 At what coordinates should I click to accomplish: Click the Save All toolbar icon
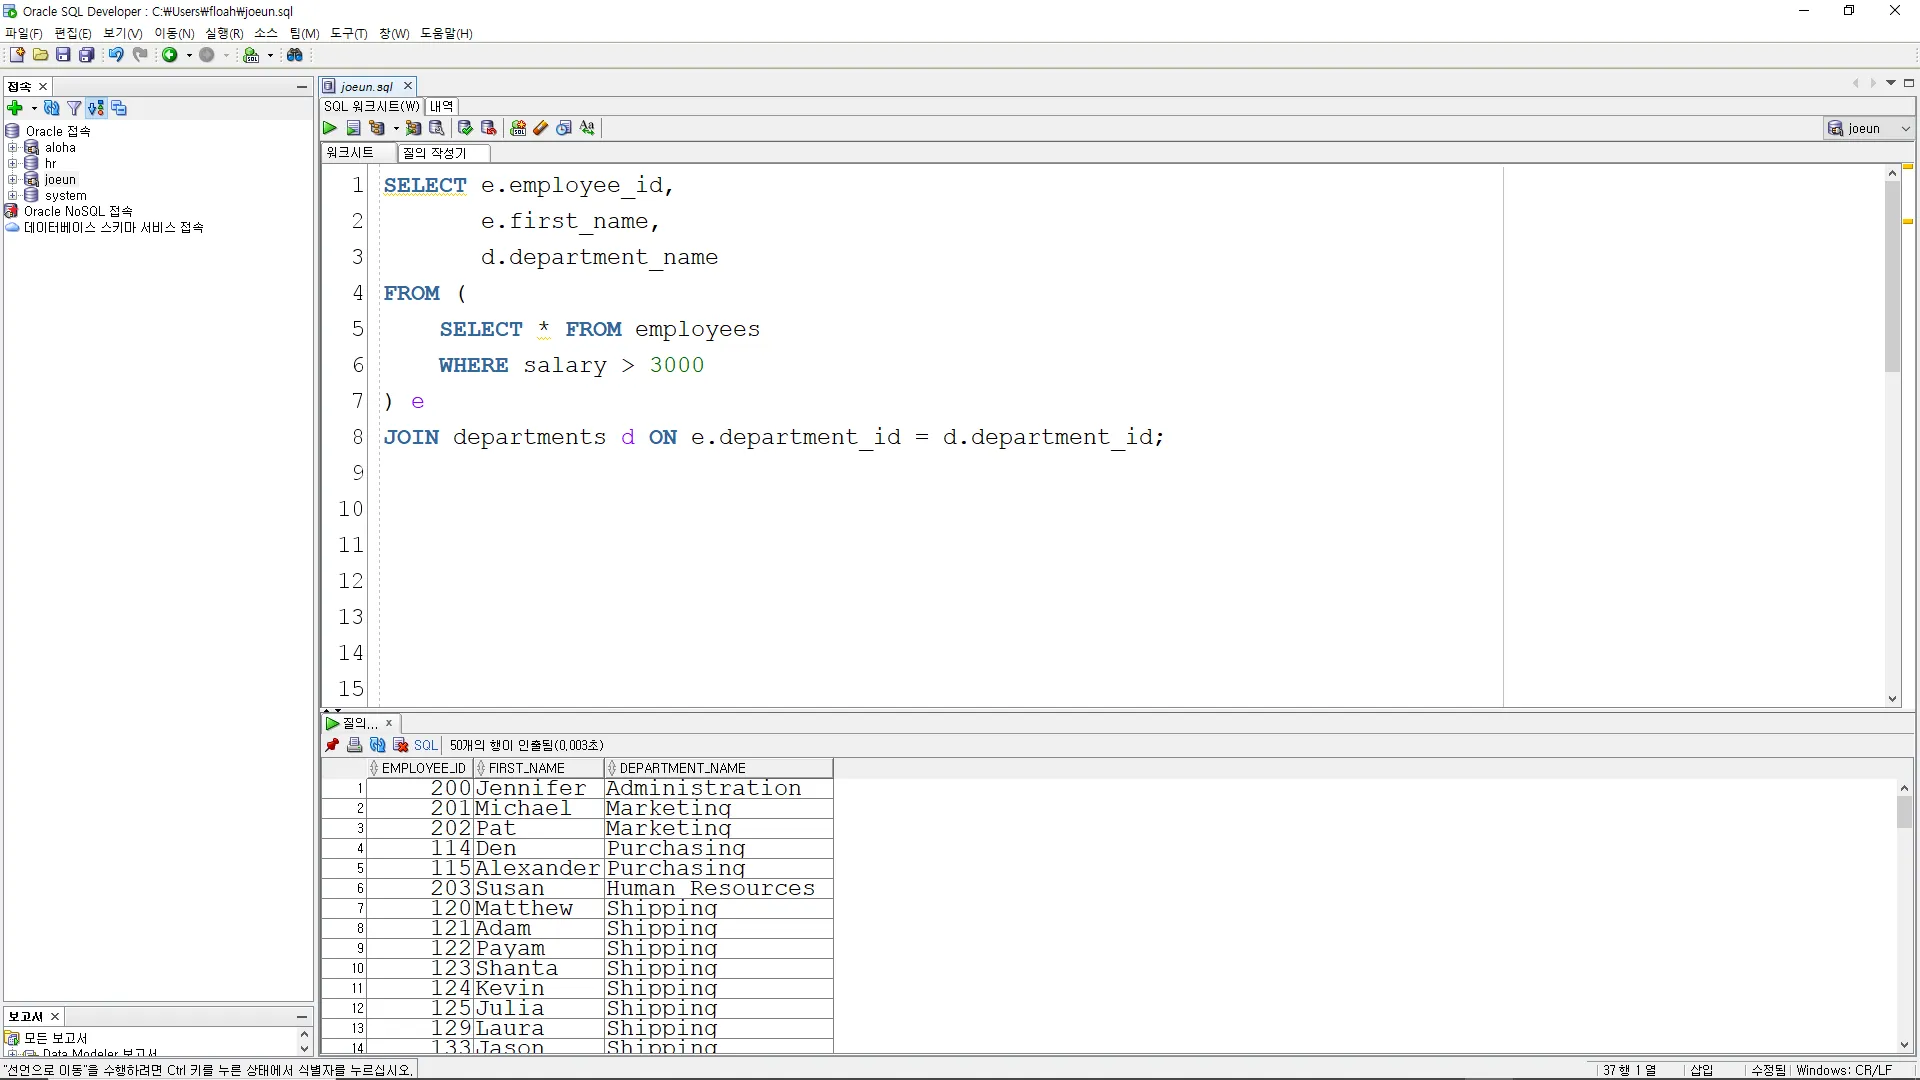pos(87,55)
